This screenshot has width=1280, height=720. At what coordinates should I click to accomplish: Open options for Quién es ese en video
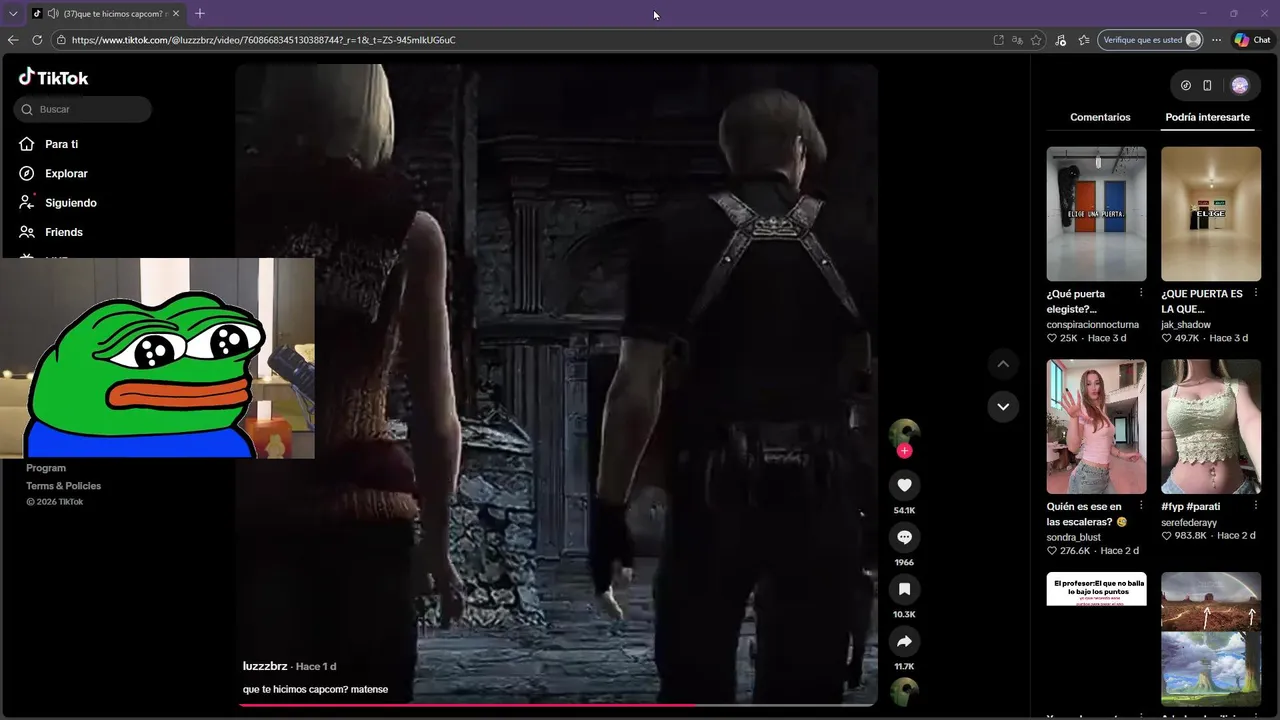coord(1141,506)
